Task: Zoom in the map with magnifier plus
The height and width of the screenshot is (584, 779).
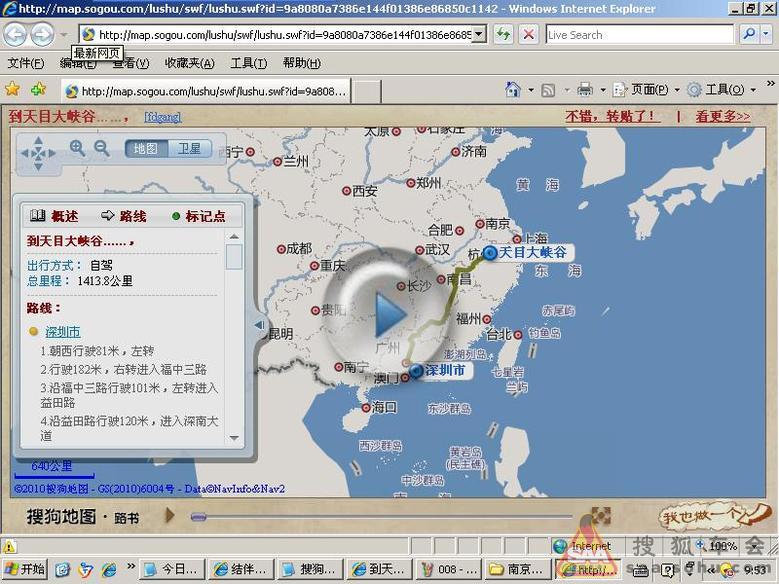Action: pyautogui.click(x=77, y=148)
